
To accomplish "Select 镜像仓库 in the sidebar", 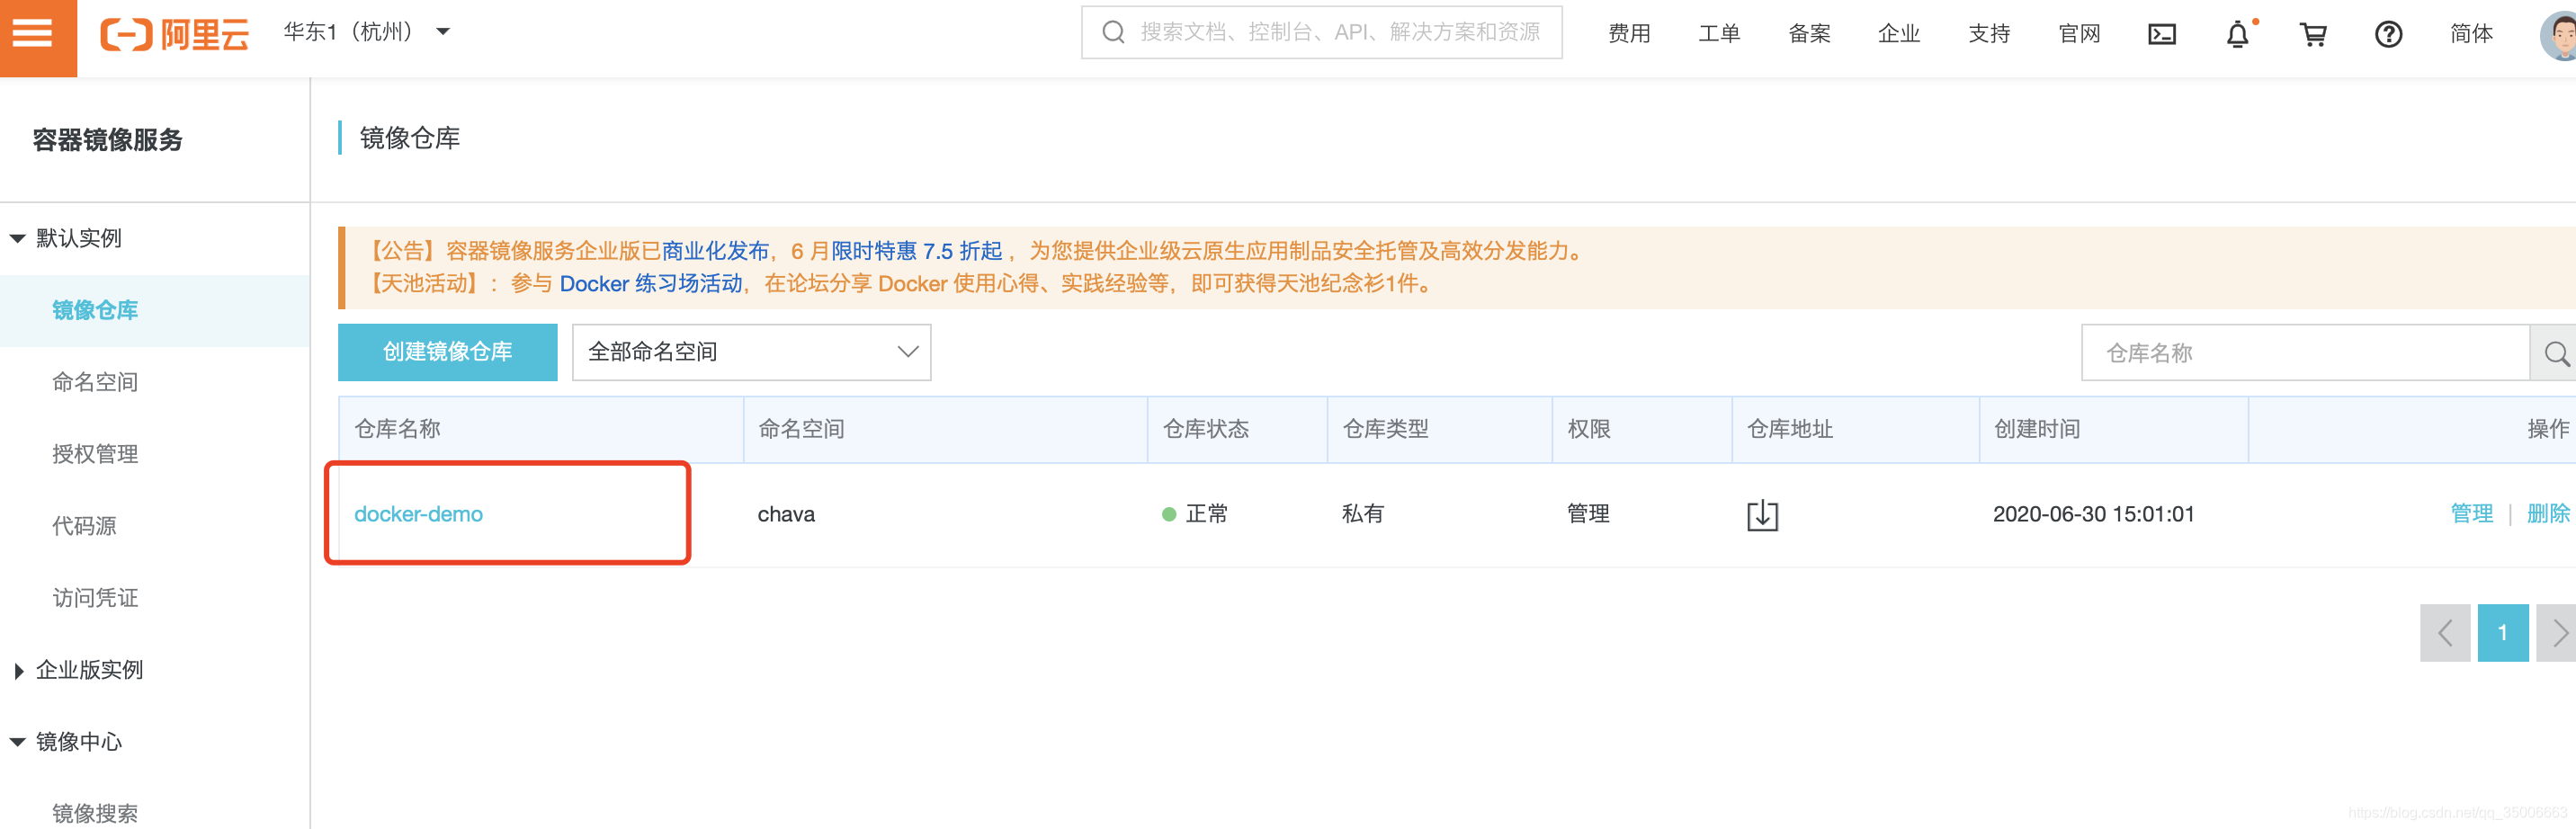I will coord(95,310).
